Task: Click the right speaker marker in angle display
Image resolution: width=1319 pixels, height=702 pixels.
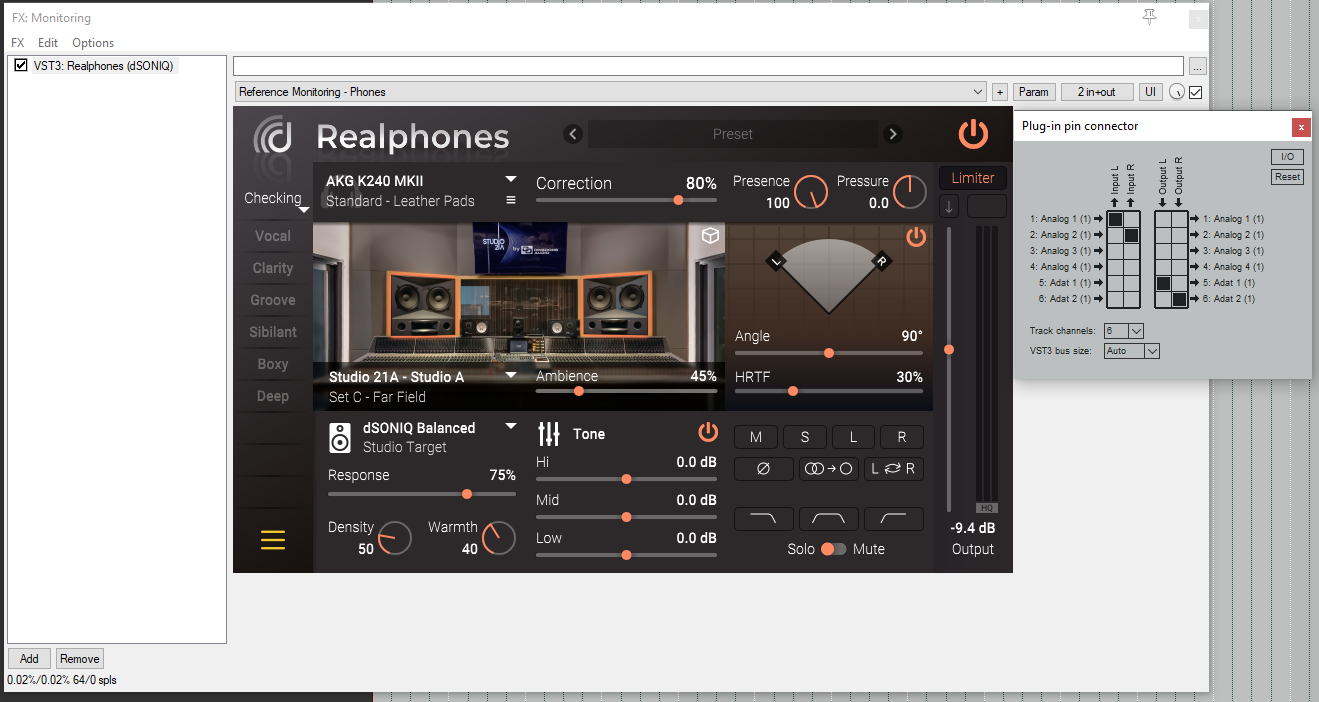Action: coord(881,261)
